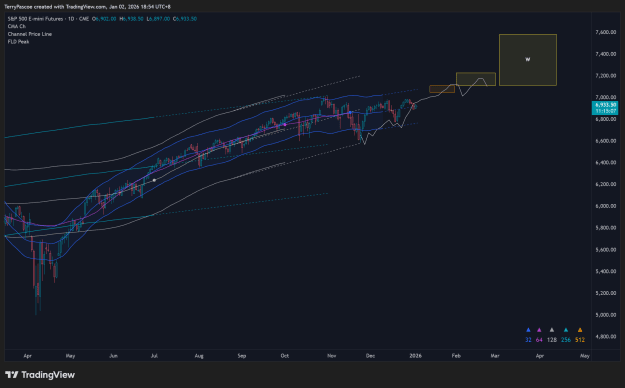Select the small orange projection box
Viewport: 625px width, 388px height.
tap(442, 89)
